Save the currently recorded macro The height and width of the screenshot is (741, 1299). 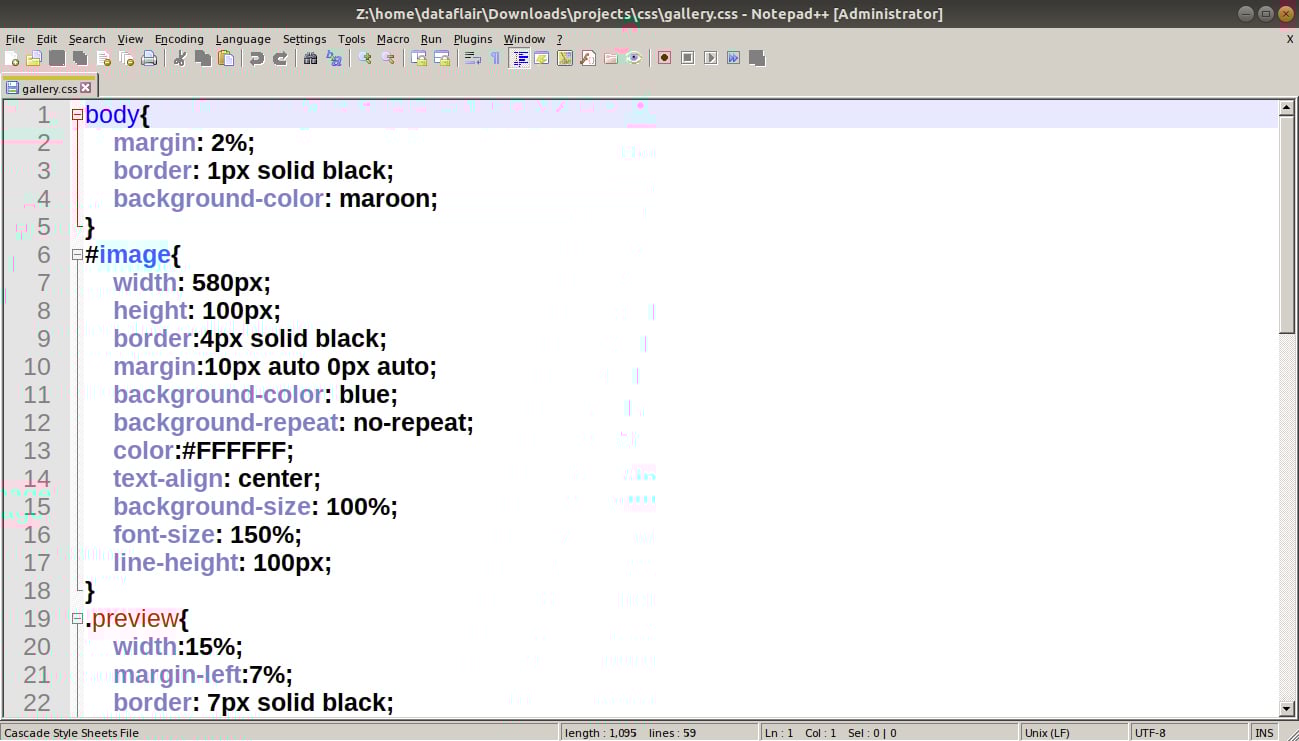757,58
